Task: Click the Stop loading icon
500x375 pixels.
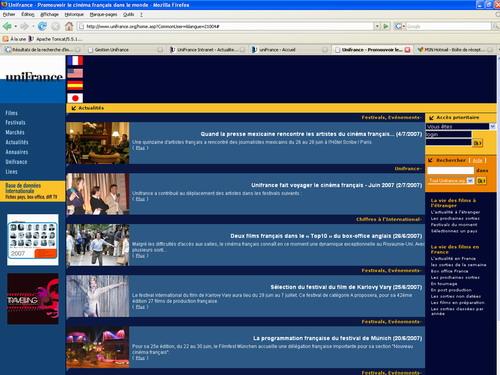Action: 55,26
